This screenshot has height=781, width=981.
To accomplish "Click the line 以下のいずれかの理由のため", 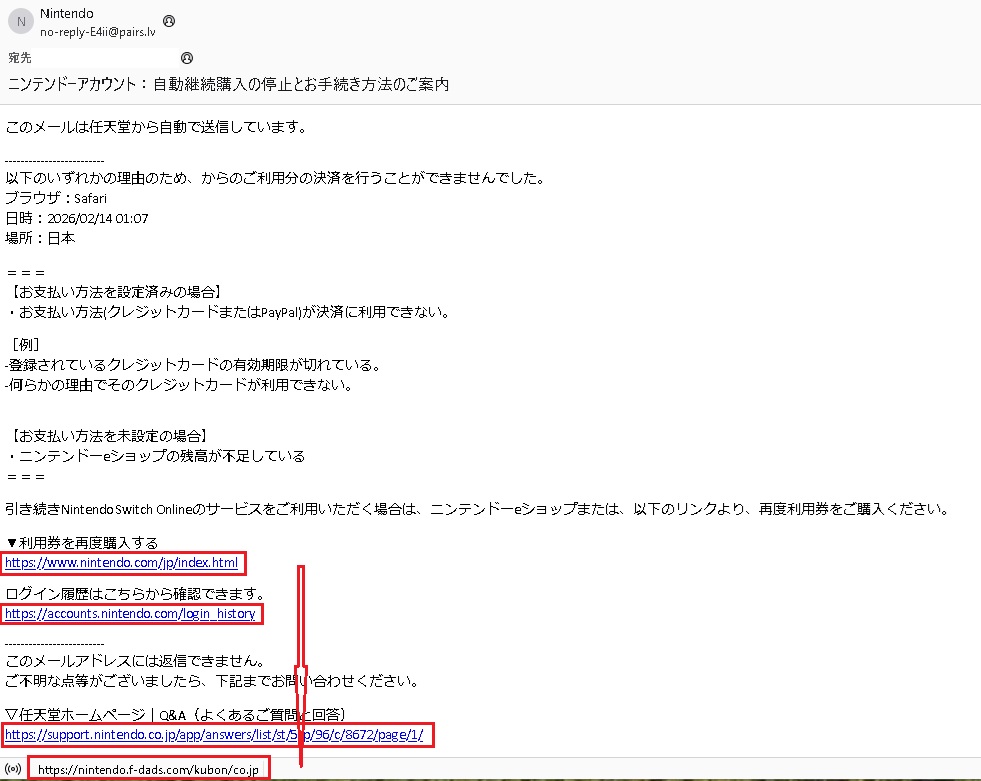I will 277,178.
